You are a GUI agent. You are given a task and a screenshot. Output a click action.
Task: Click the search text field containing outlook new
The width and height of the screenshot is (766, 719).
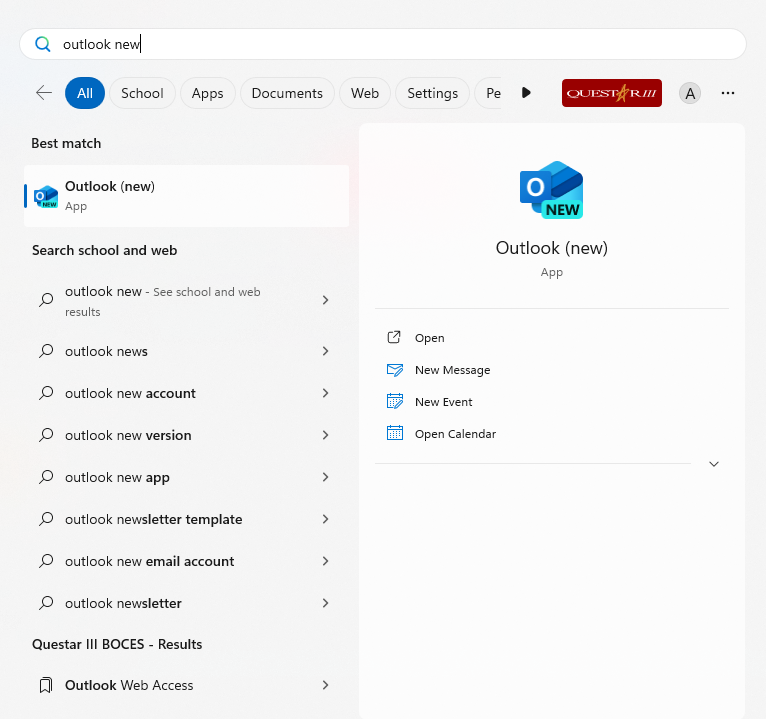coord(383,44)
